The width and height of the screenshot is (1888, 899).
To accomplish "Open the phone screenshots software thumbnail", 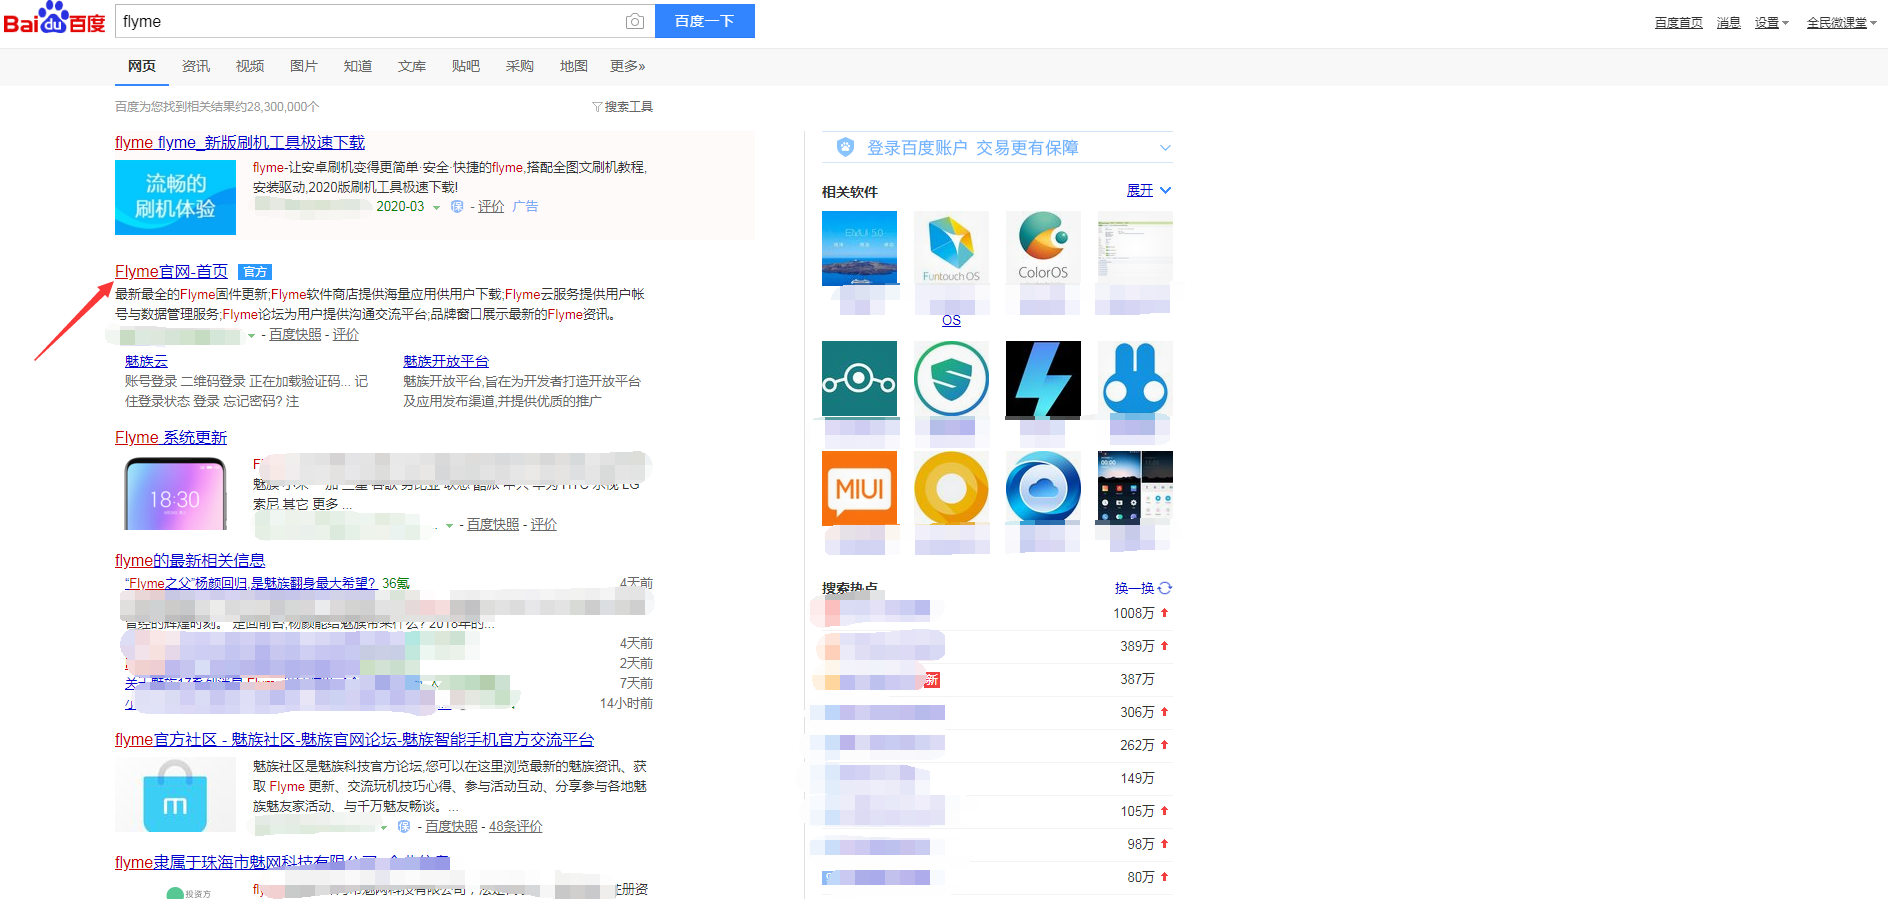I will (x=1135, y=488).
